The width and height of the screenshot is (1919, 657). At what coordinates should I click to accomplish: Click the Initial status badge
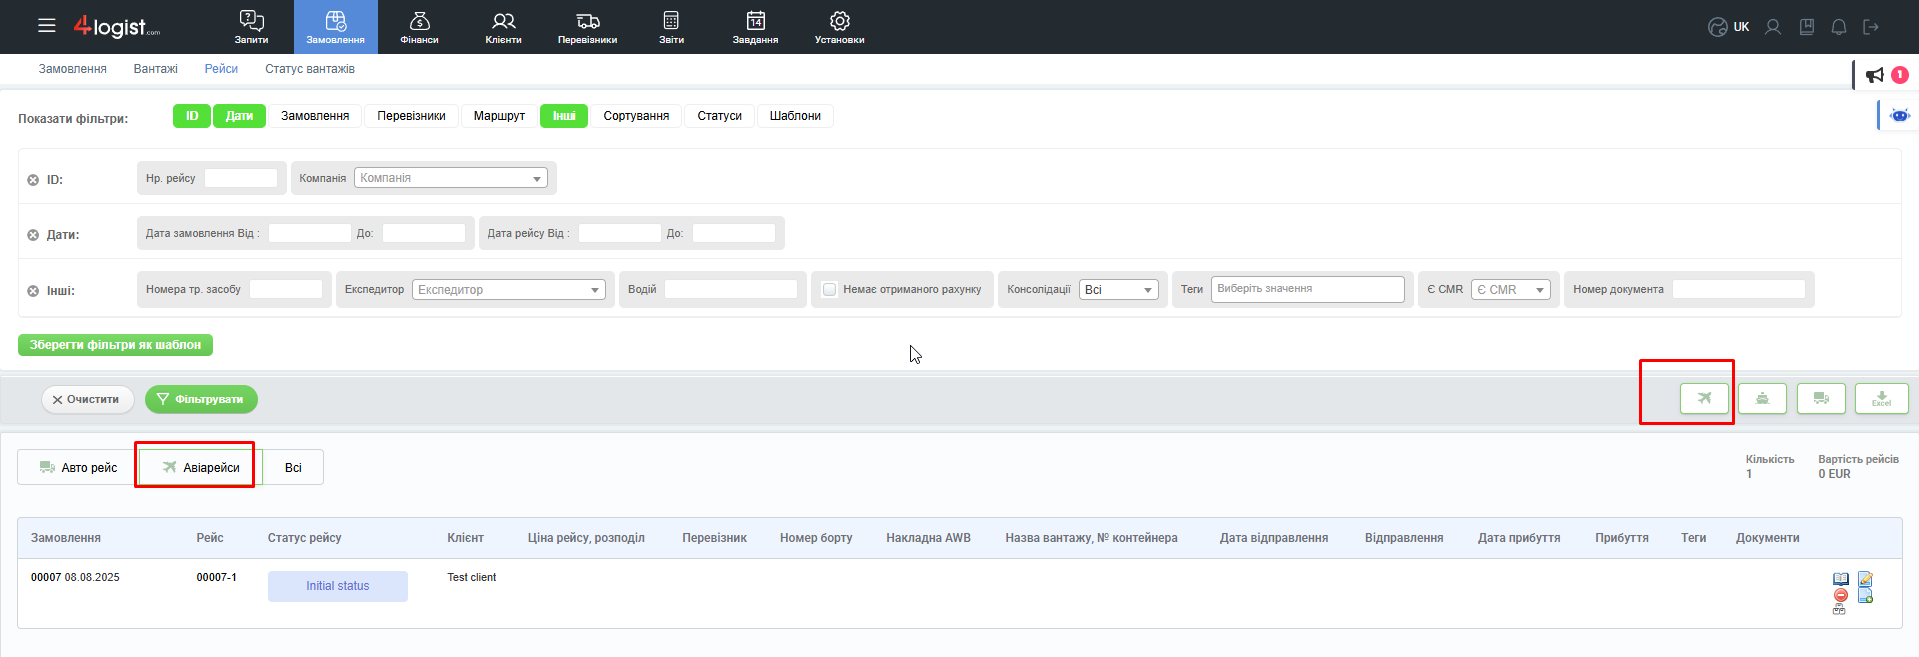click(x=338, y=586)
